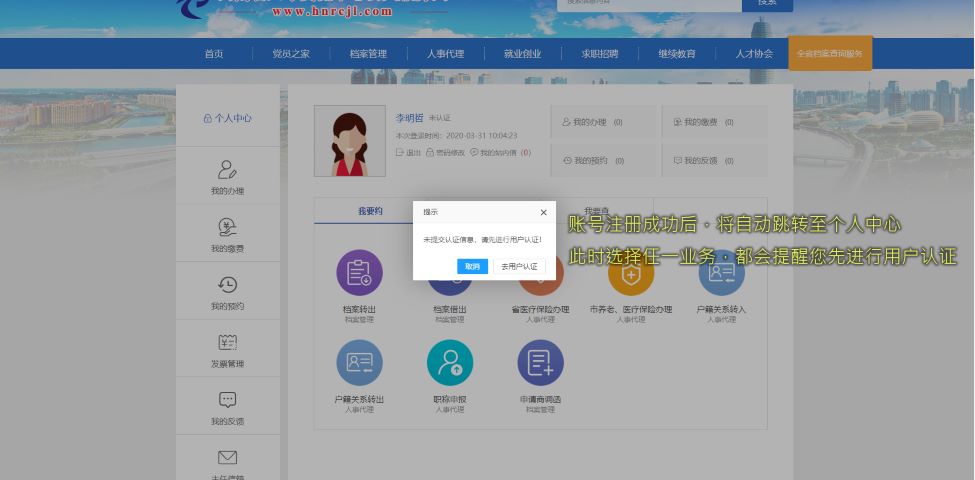Open 就业创业 navigation item
This screenshot has height=480, width=975.
click(522, 54)
